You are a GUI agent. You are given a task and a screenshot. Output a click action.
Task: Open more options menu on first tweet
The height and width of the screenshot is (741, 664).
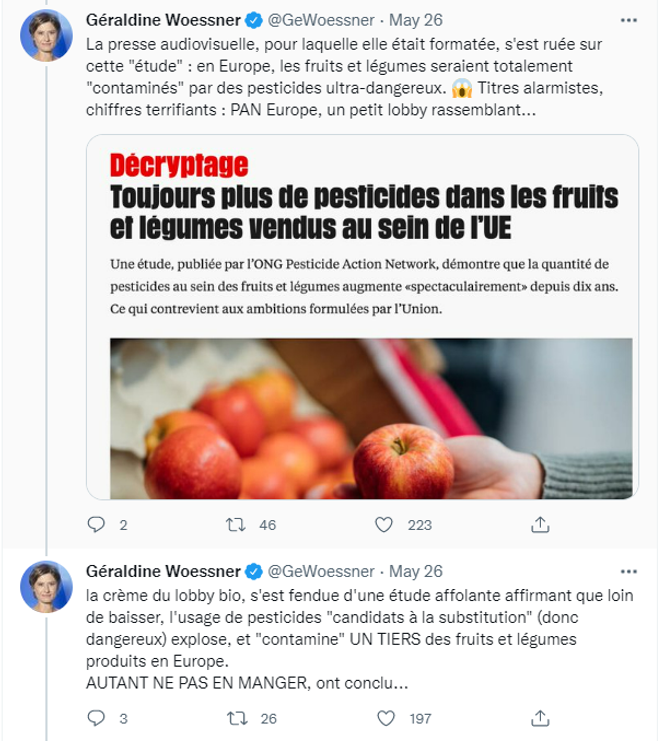[x=629, y=20]
